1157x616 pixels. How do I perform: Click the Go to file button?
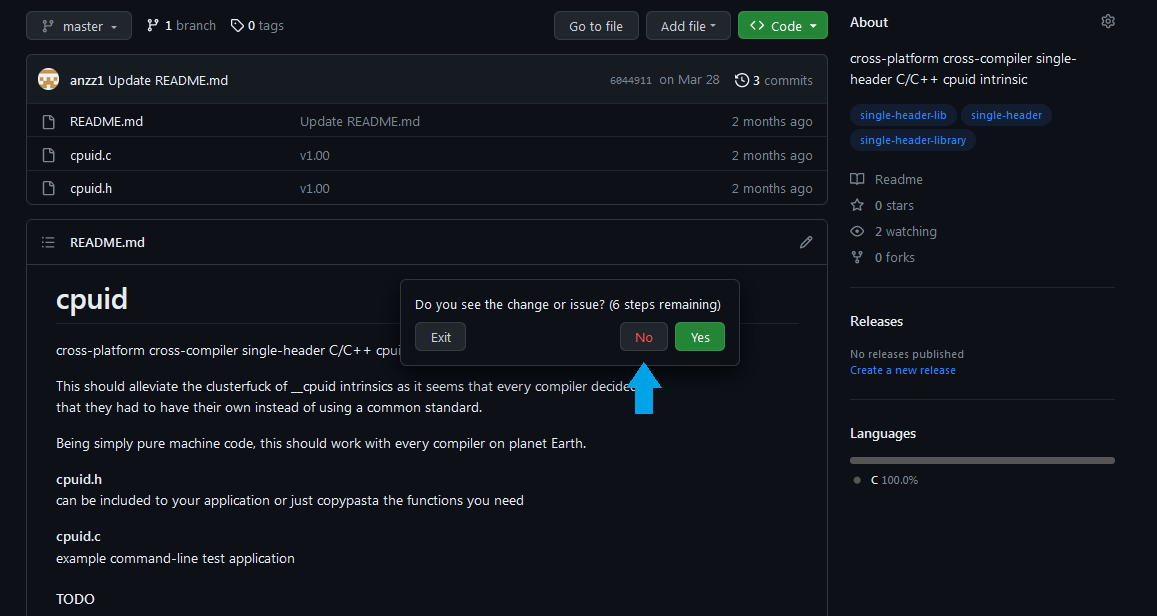595,26
